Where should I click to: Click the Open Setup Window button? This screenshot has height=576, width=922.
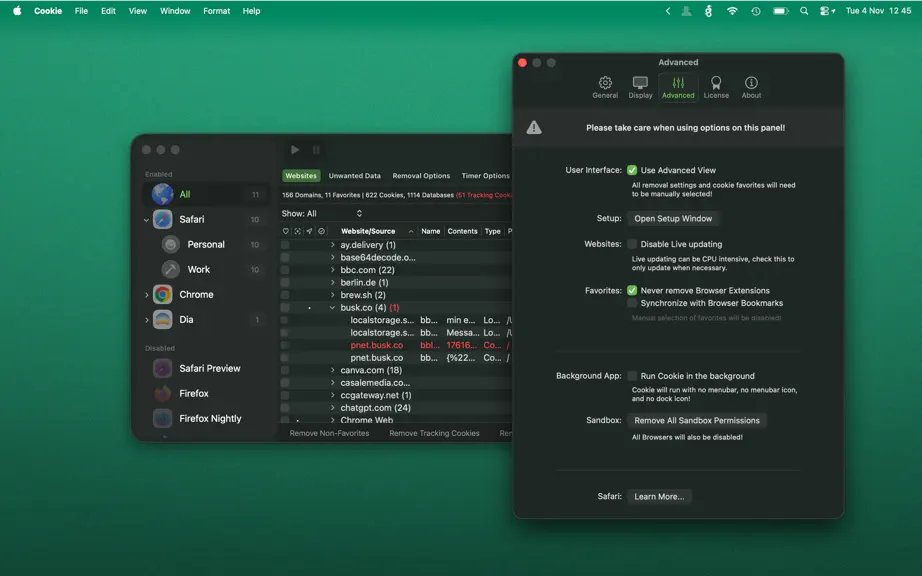click(x=673, y=219)
